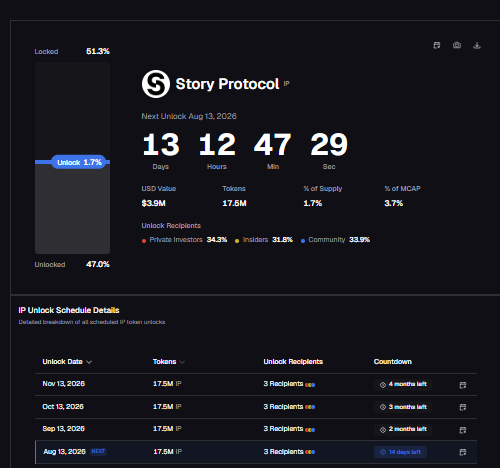Click the Unlock Recipients column header
The width and height of the screenshot is (500, 468).
293,362
